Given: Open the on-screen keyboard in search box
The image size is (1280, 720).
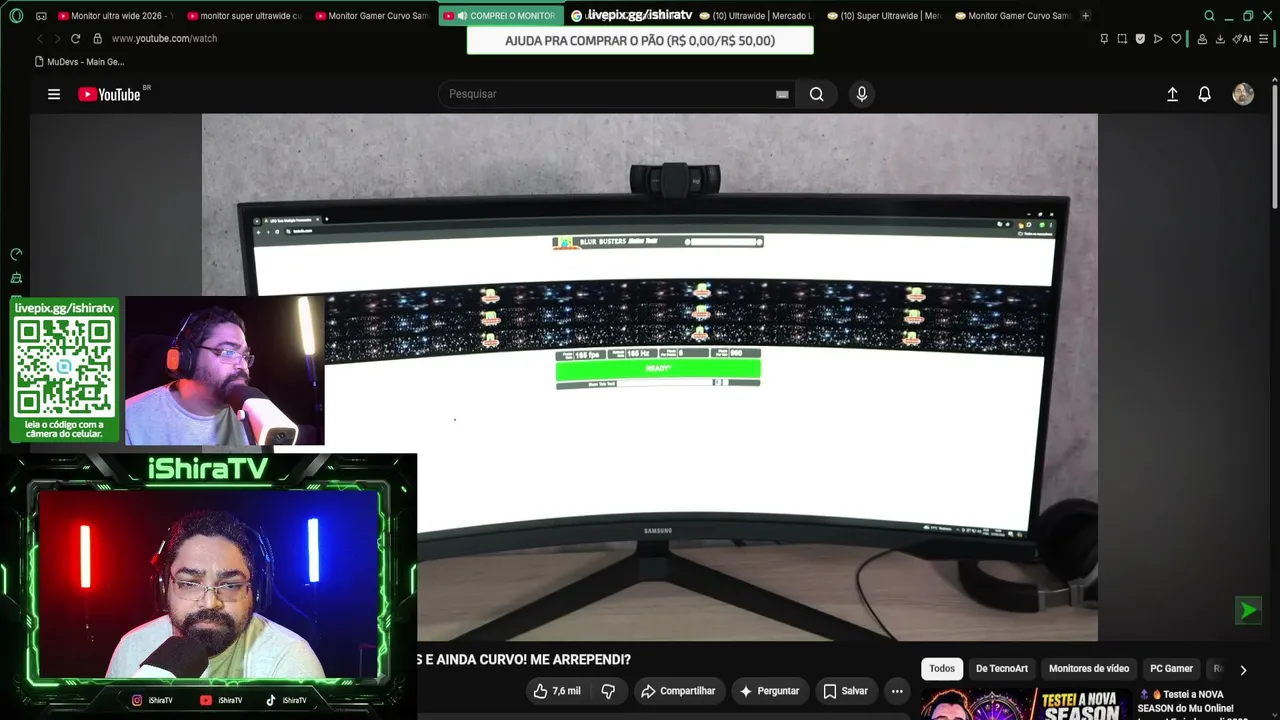Looking at the screenshot, I should tap(782, 94).
